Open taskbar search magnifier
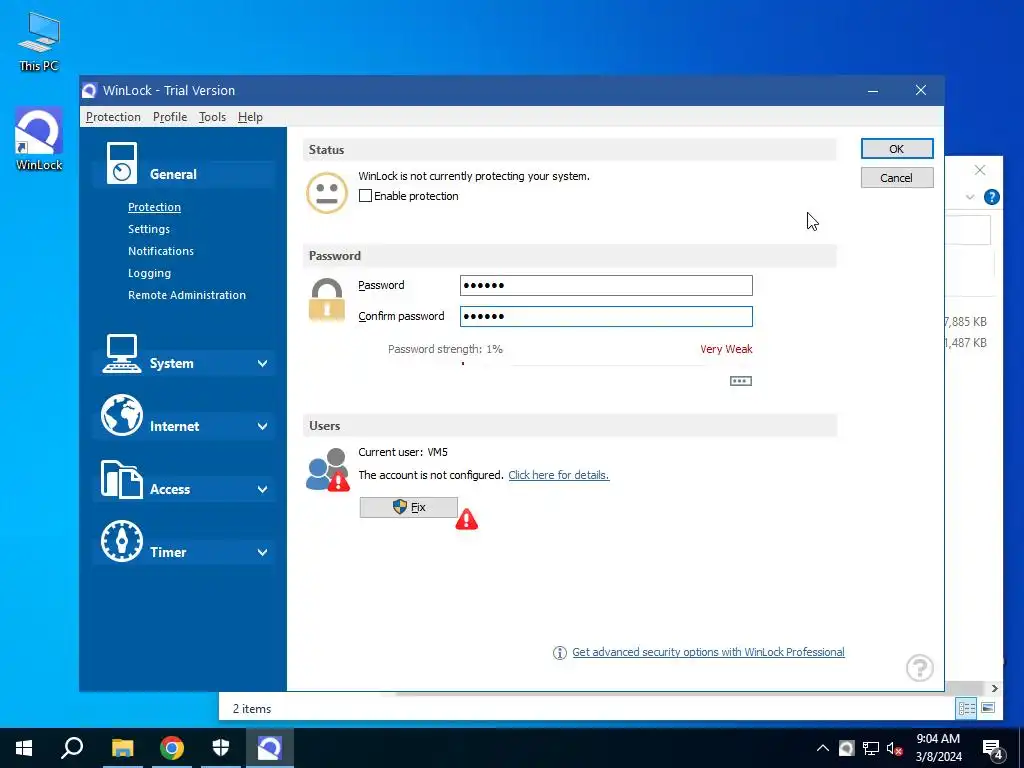The image size is (1024, 768). click(72, 748)
